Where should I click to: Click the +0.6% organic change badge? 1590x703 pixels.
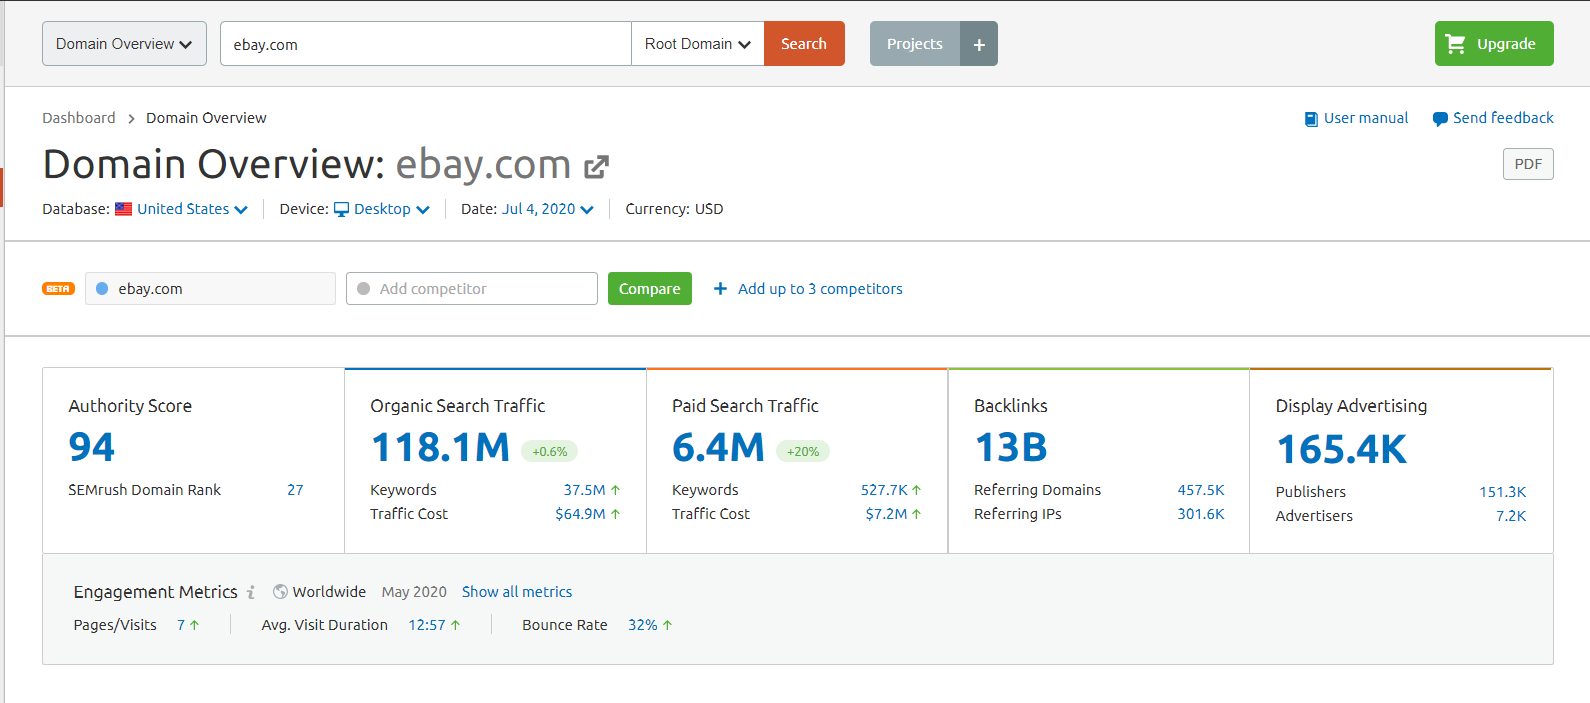pos(550,451)
